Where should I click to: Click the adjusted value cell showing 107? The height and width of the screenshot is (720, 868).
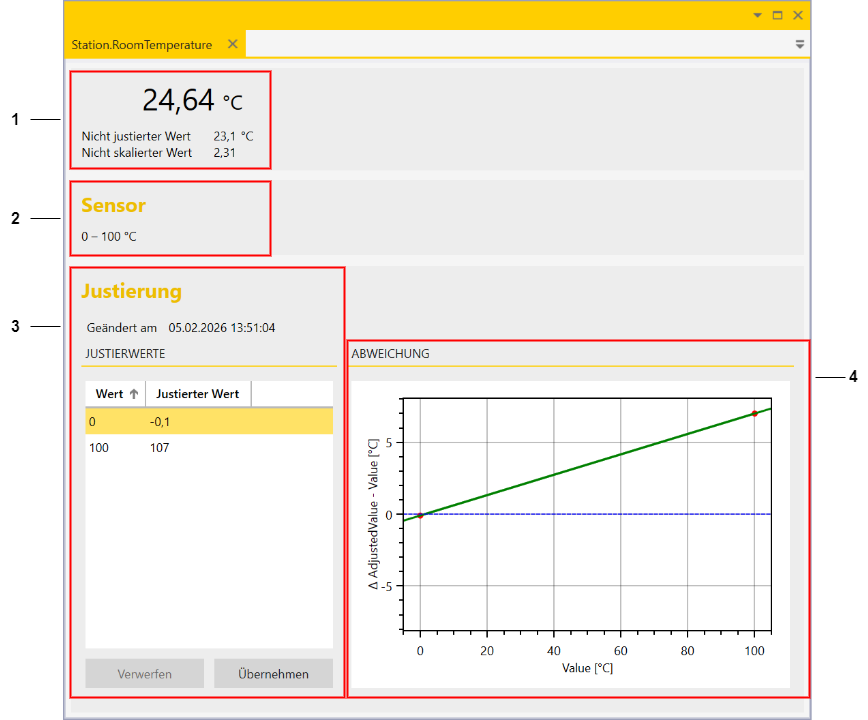click(160, 448)
